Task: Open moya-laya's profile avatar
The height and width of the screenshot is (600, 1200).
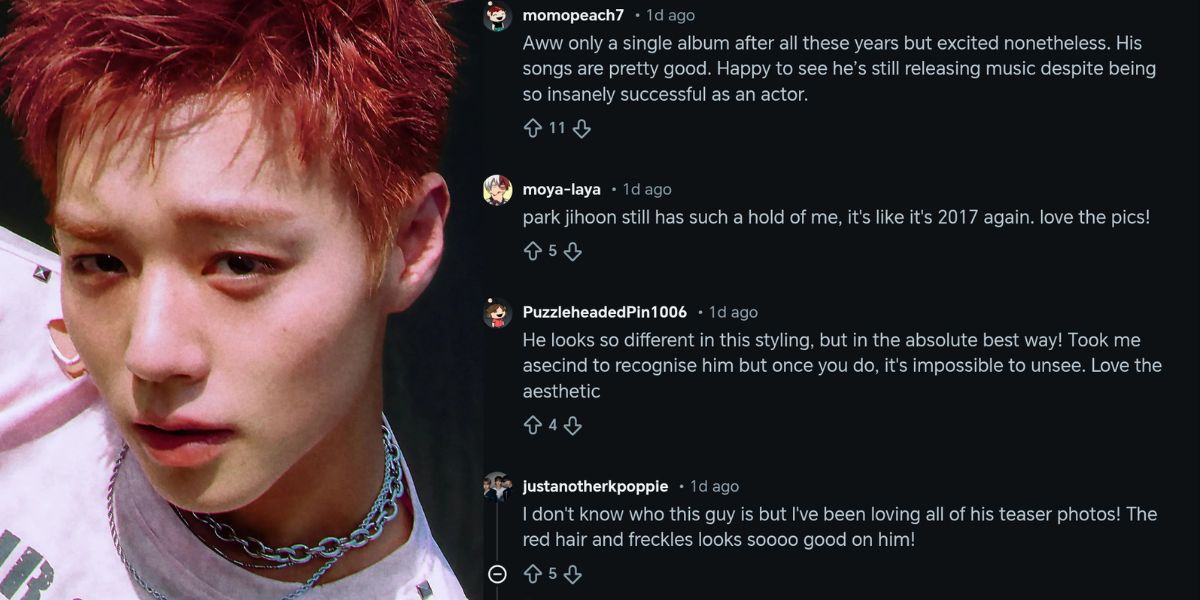Action: point(498,189)
